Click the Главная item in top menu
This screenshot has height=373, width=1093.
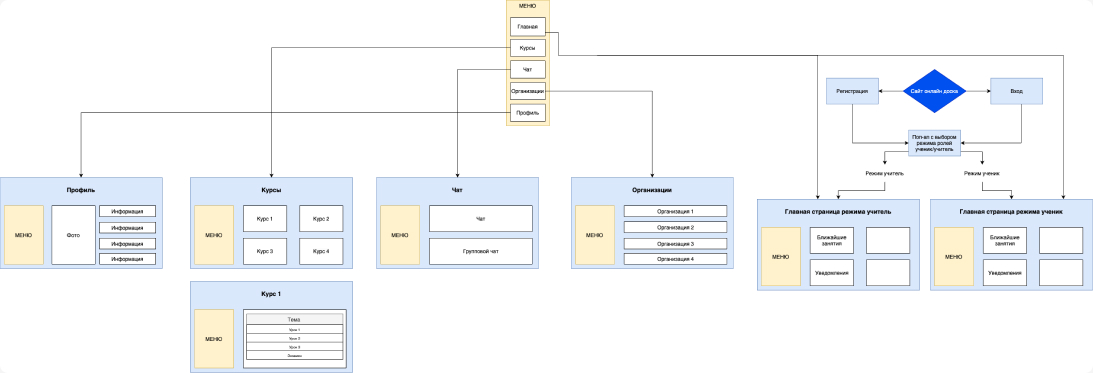[527, 27]
